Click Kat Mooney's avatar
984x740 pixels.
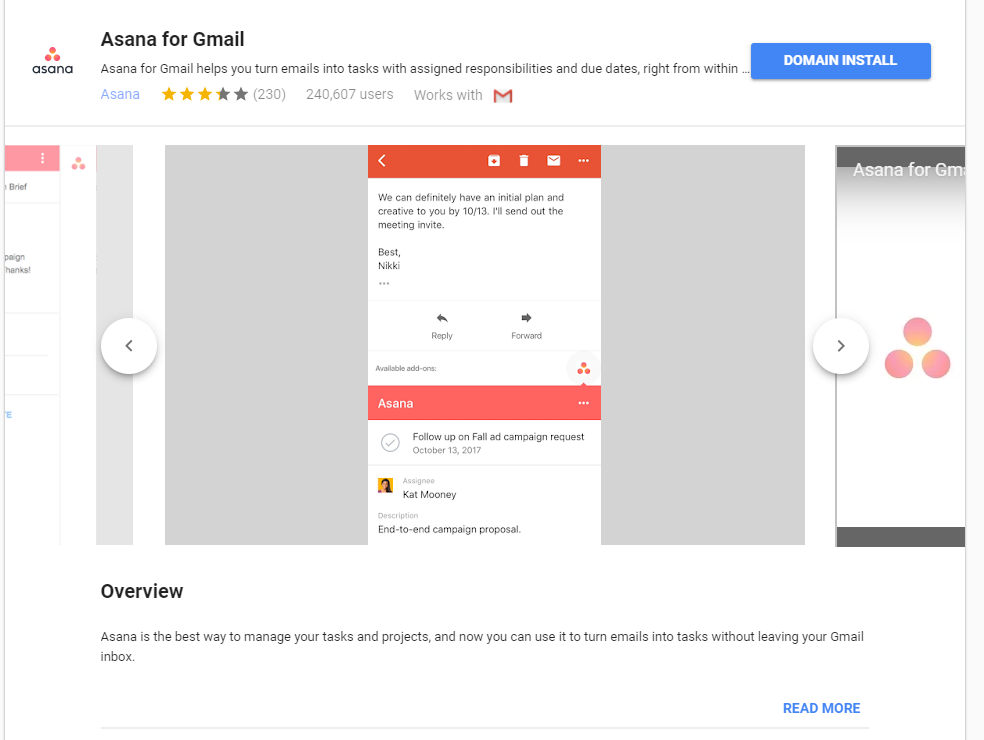[x=385, y=485]
